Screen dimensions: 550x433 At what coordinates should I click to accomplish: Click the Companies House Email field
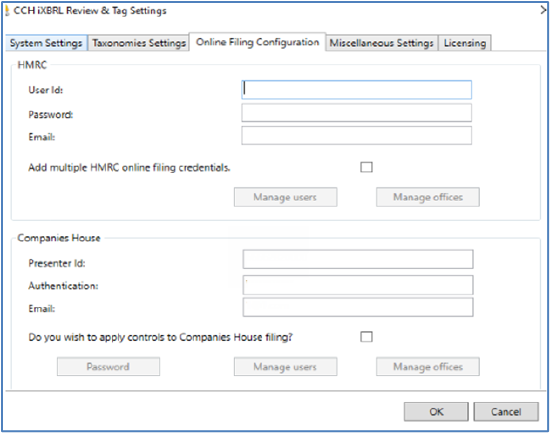click(x=358, y=307)
